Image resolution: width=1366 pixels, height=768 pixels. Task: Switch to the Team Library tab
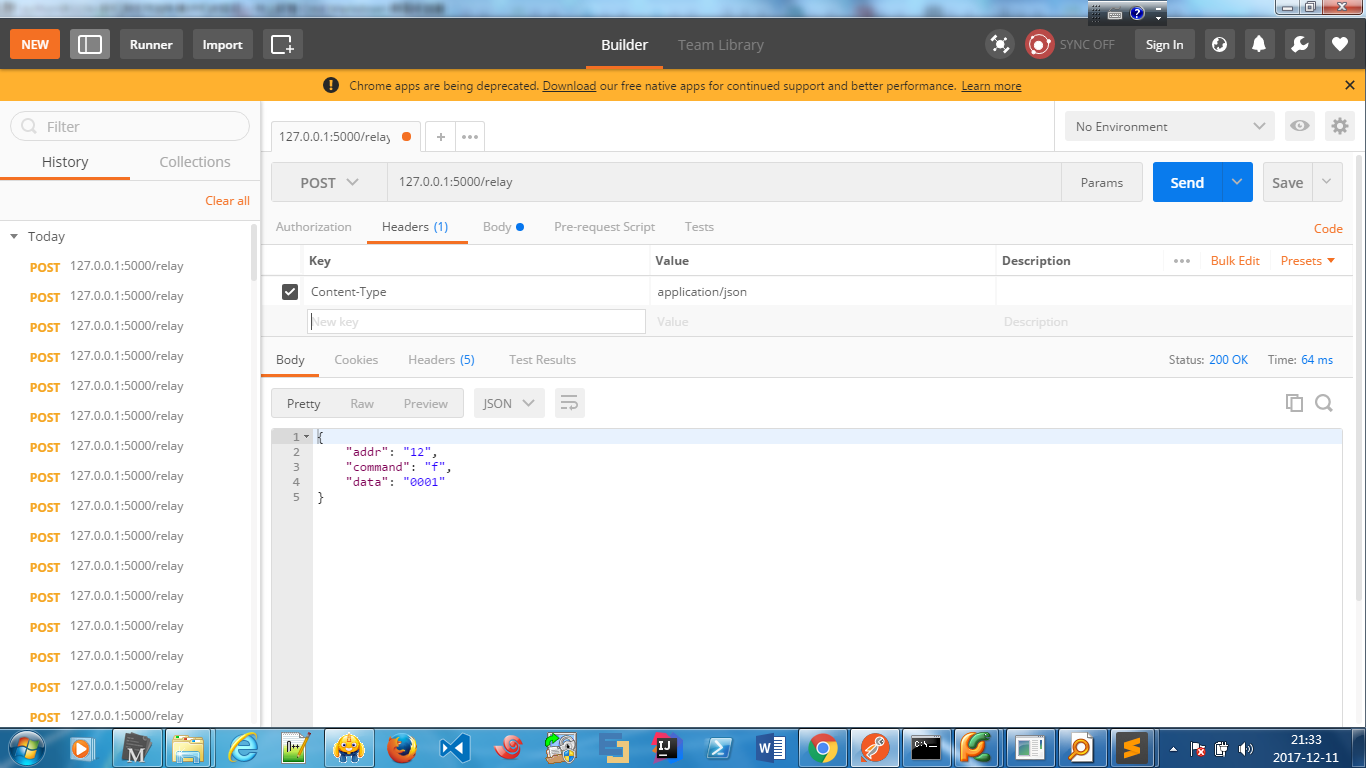pos(720,45)
